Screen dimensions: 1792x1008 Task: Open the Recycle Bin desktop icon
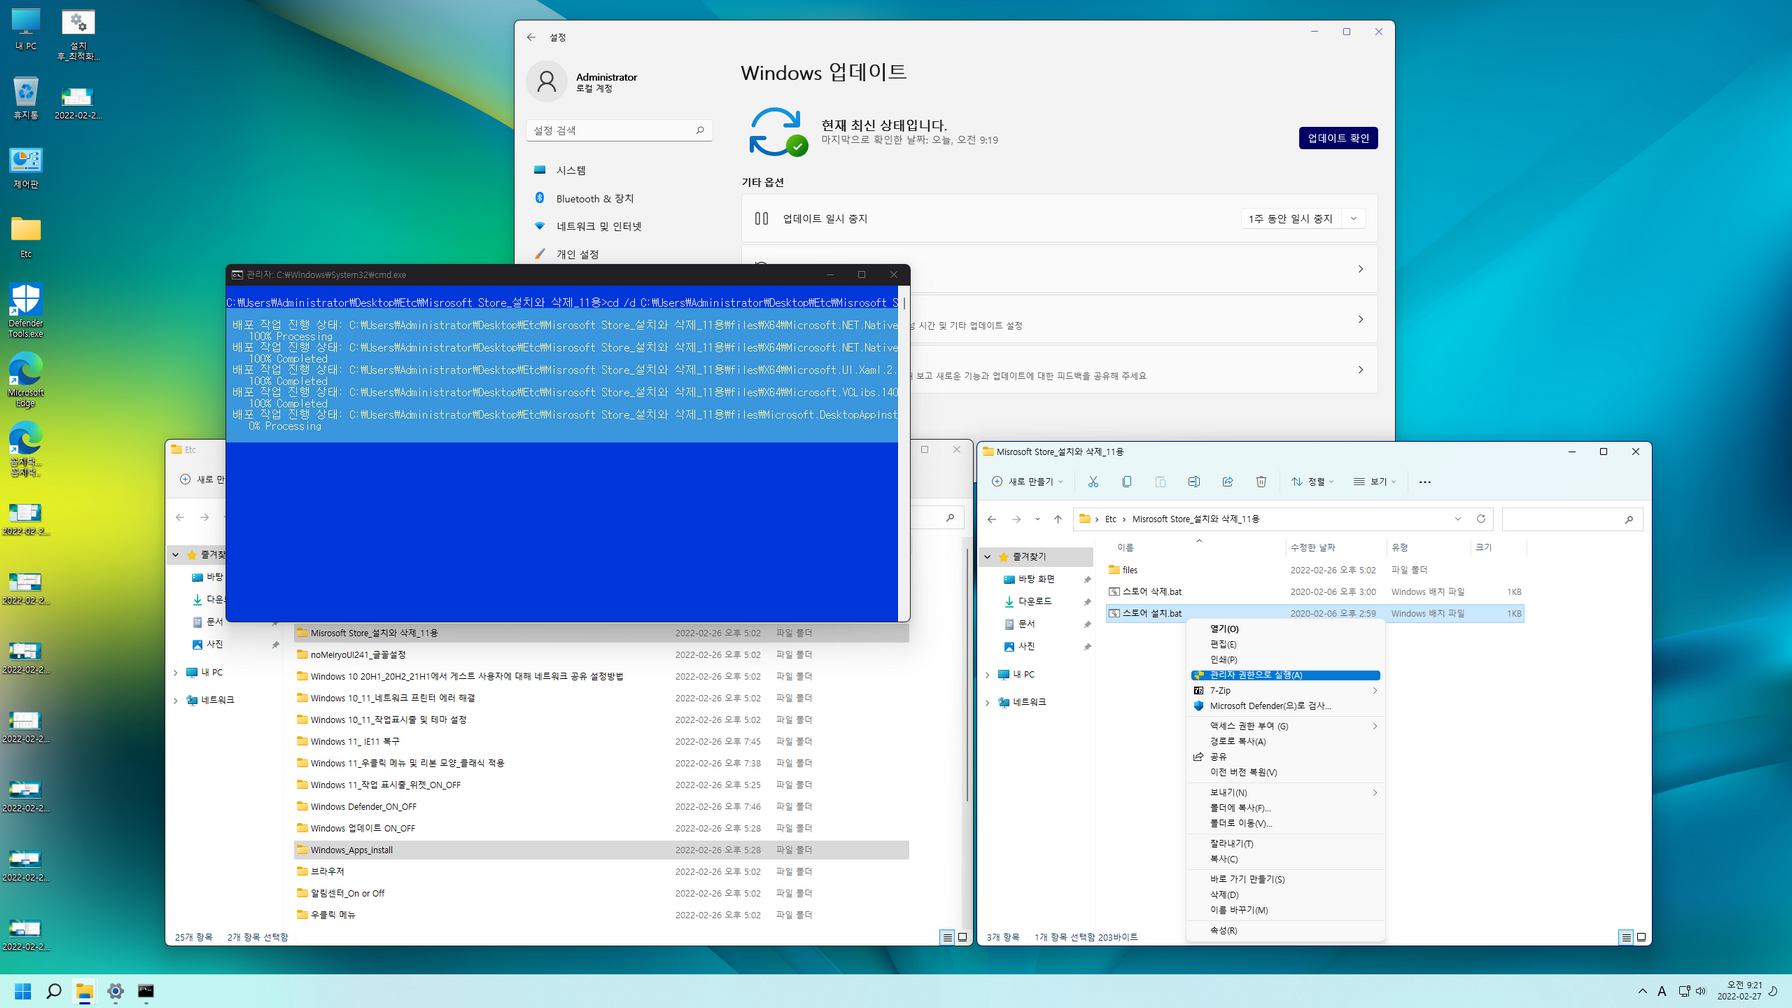coord(26,99)
